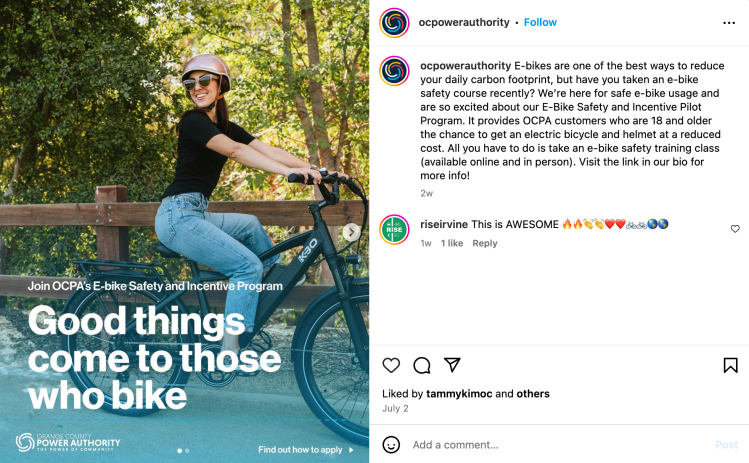The image size is (749, 463).
Task: Go to next carousel image arrow
Action: [x=351, y=232]
